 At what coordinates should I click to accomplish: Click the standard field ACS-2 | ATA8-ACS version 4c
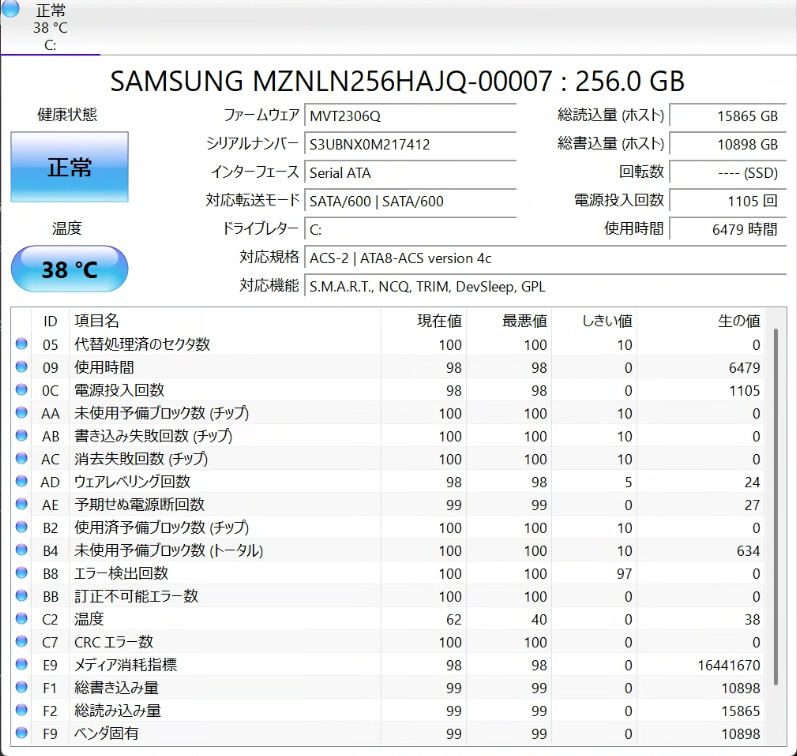[x=545, y=258]
